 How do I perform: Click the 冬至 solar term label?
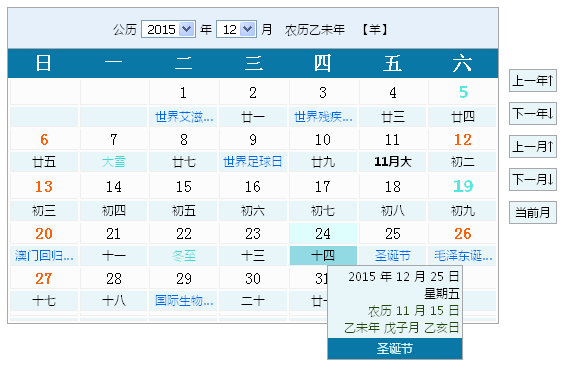(184, 256)
